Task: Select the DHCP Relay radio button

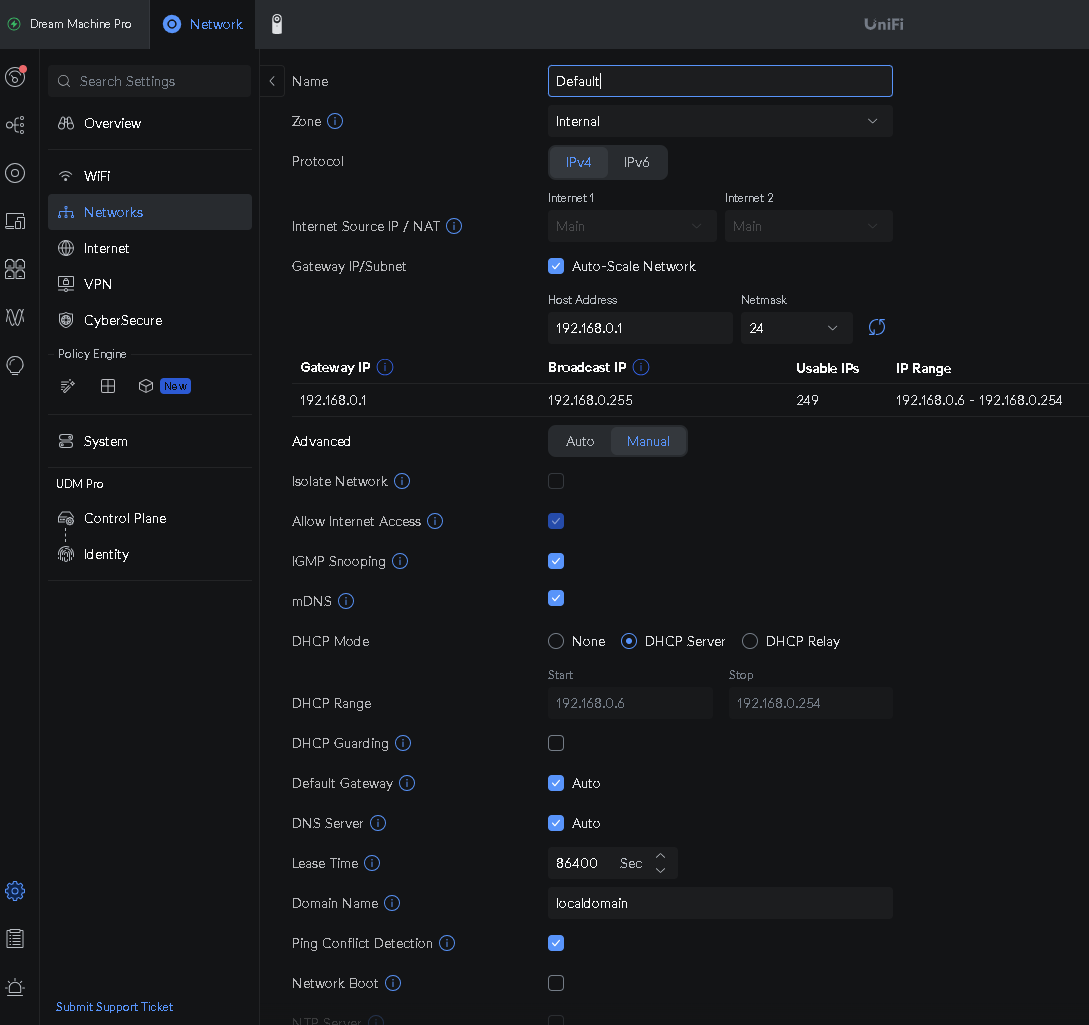Action: point(750,641)
